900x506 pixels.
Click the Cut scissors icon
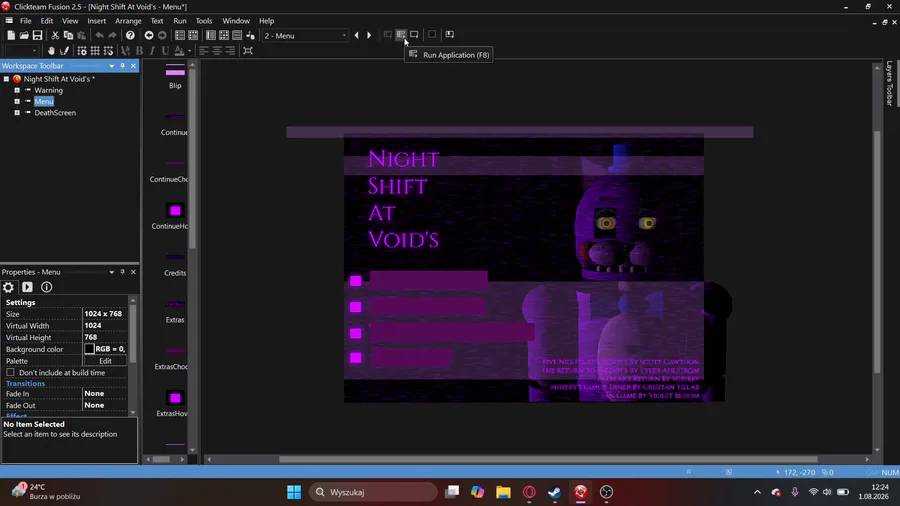(55, 36)
